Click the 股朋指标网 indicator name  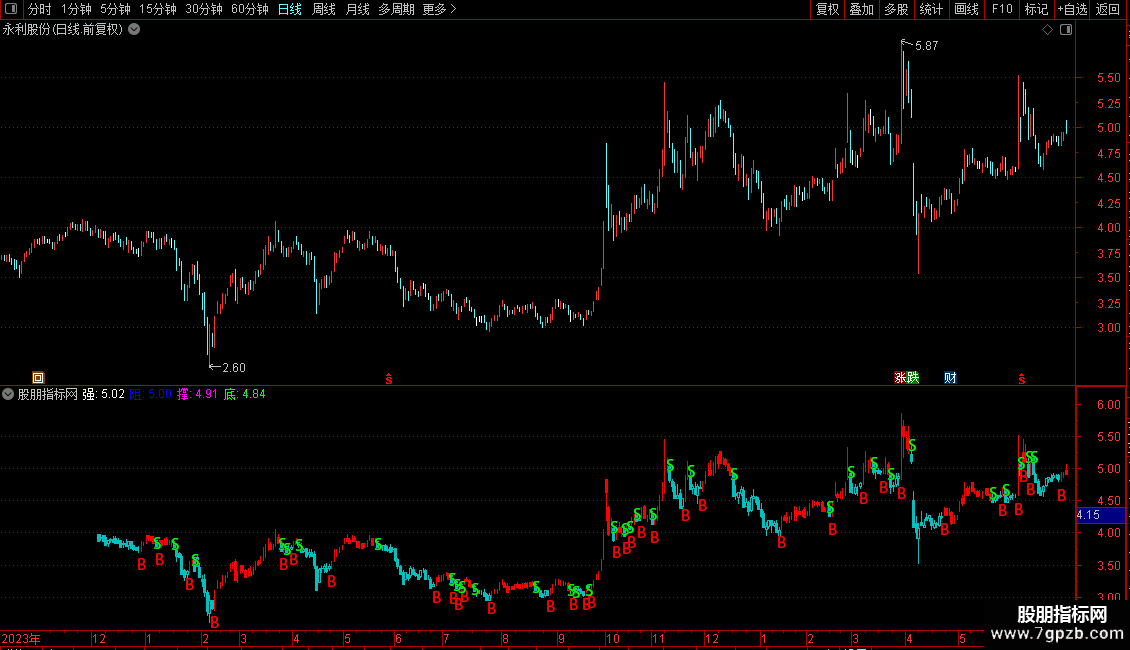pos(48,394)
